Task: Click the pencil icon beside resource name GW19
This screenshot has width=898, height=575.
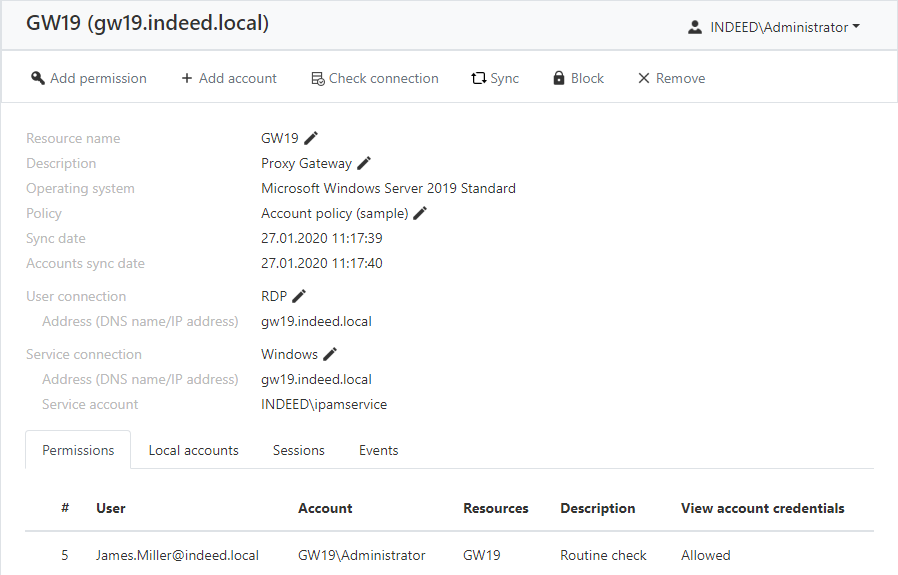Action: pos(311,138)
